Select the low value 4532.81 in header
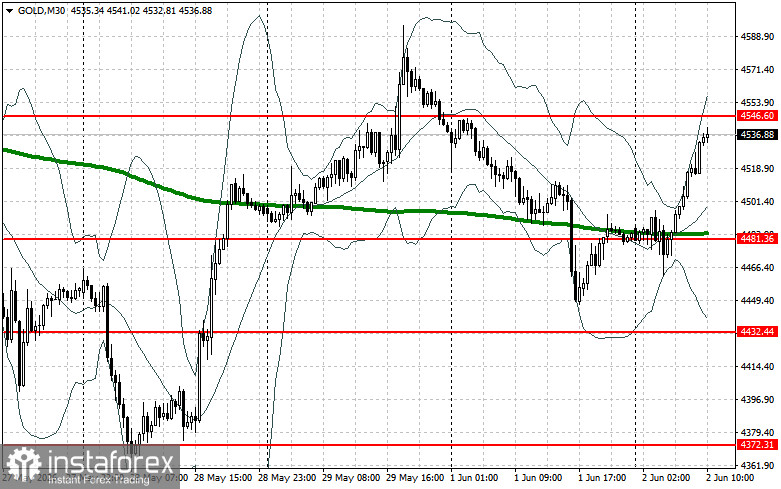The width and height of the screenshot is (781, 489). coord(159,10)
